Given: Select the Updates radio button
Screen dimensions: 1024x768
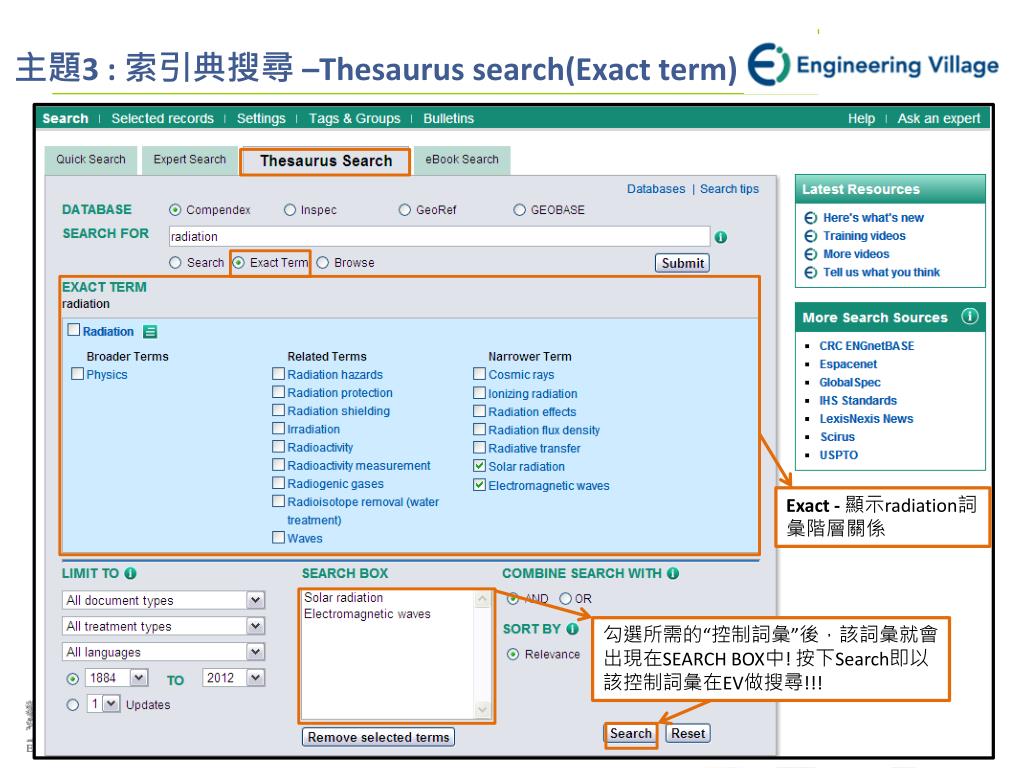Looking at the screenshot, I should [73, 705].
